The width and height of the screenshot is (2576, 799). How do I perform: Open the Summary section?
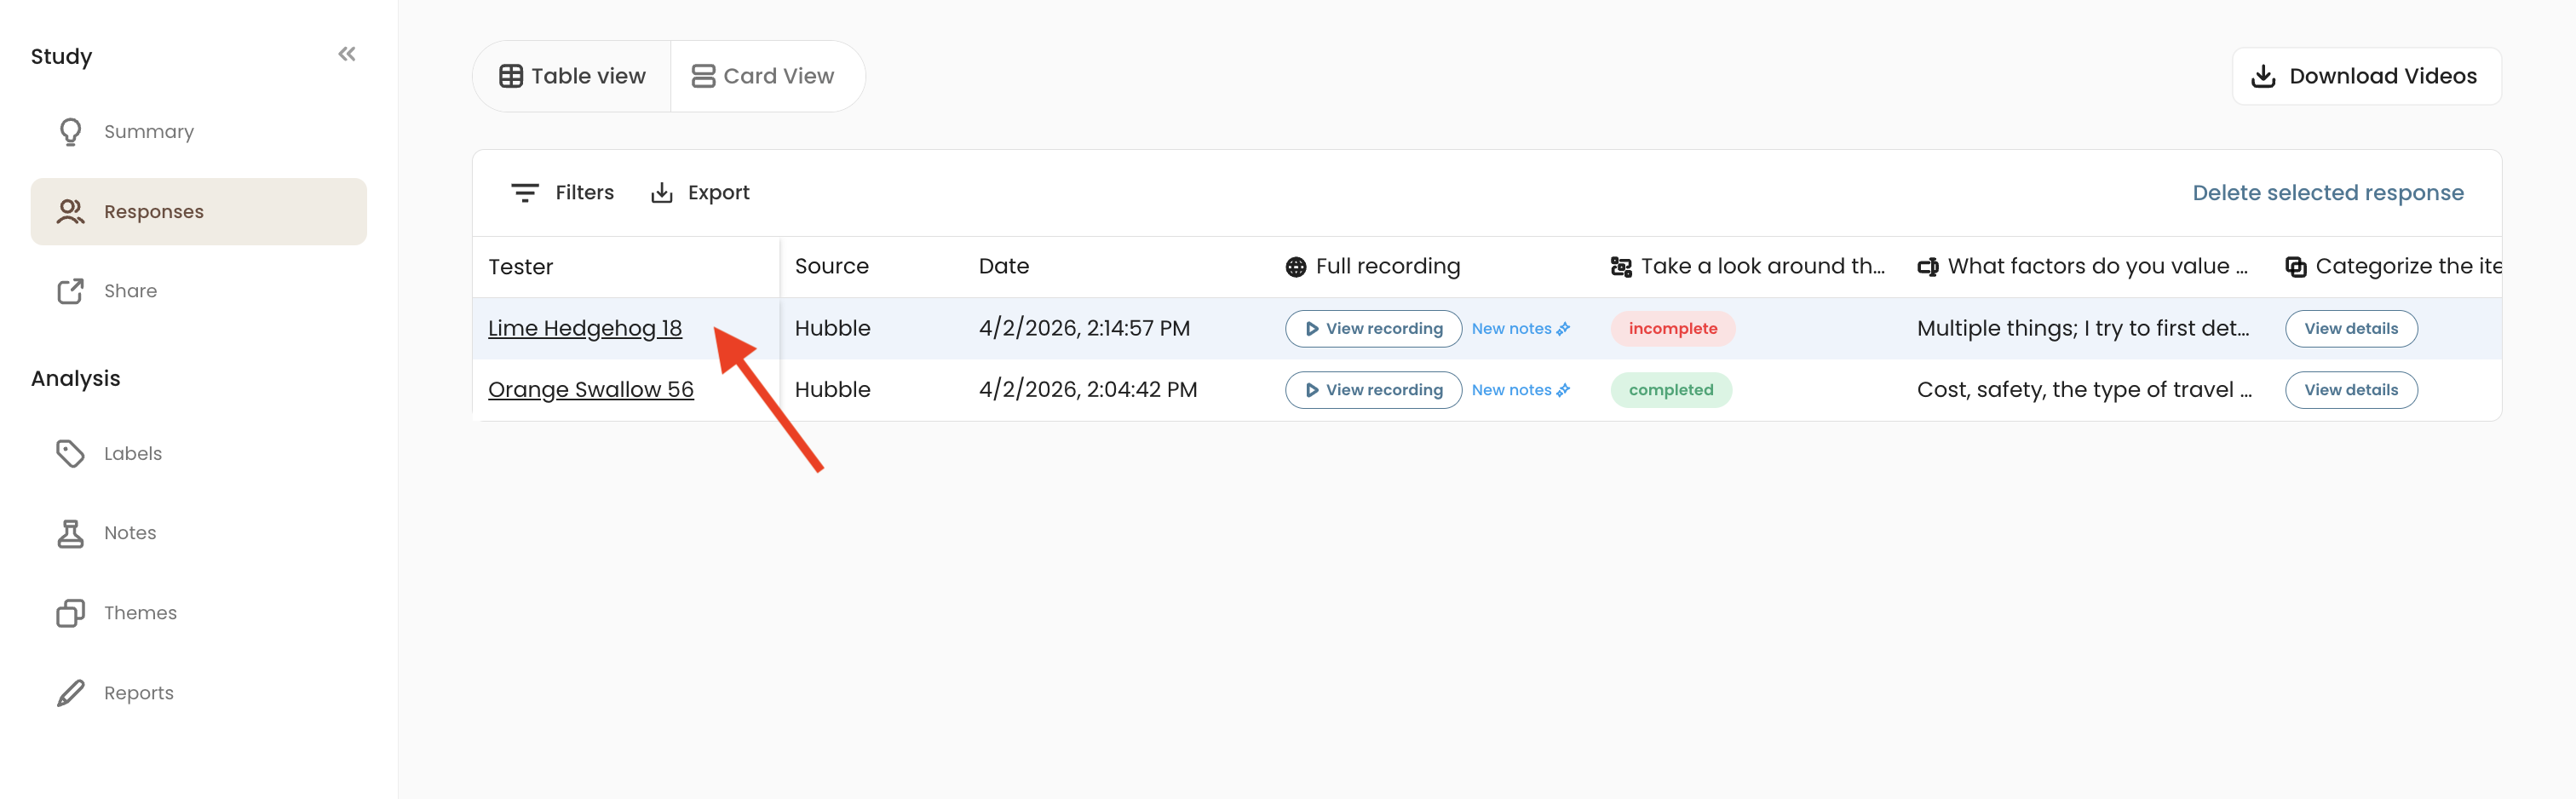point(198,132)
